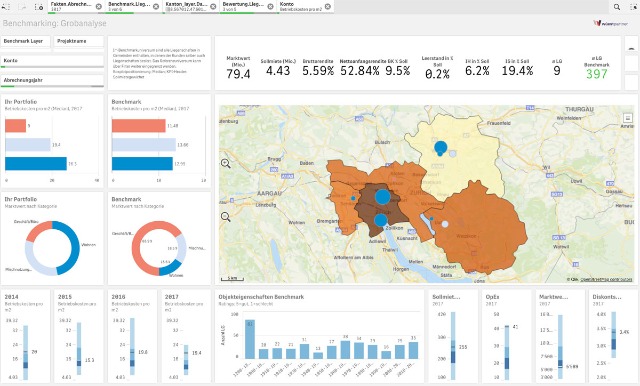The image size is (640, 386).
Task: Clear all selections using toolbar icon
Action: click(39, 7)
